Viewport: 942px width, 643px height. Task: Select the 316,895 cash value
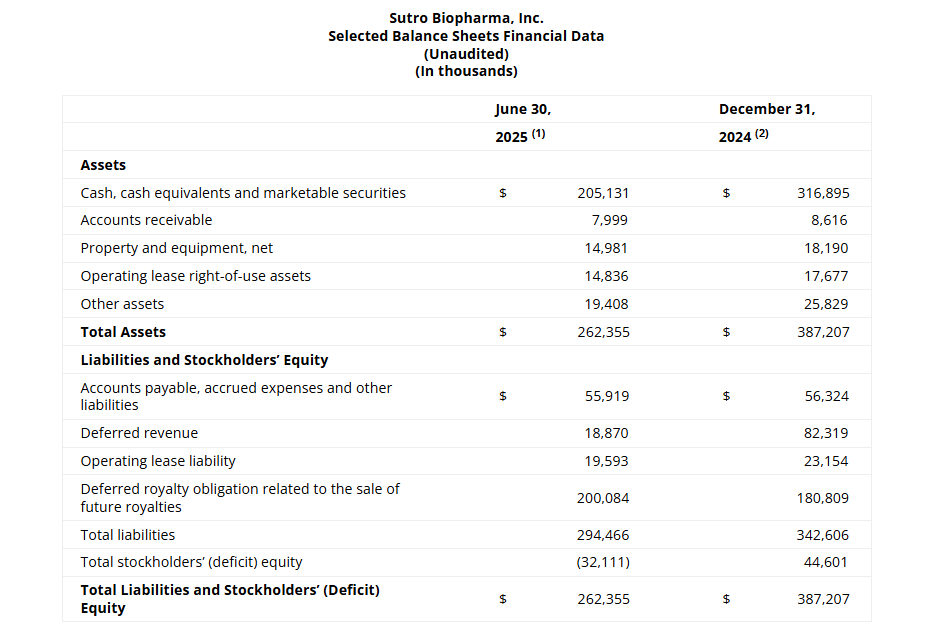coord(822,193)
